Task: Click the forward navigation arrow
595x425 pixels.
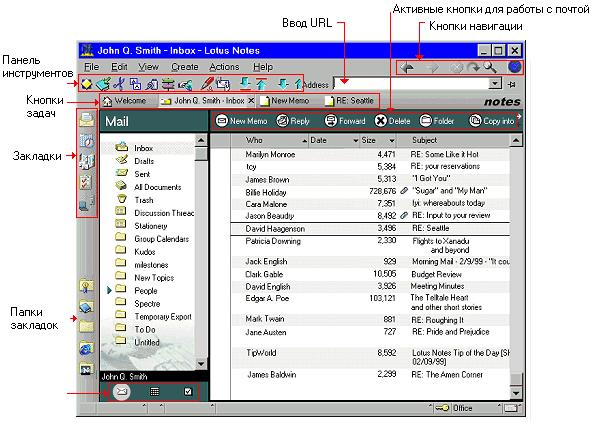Action: (x=432, y=68)
